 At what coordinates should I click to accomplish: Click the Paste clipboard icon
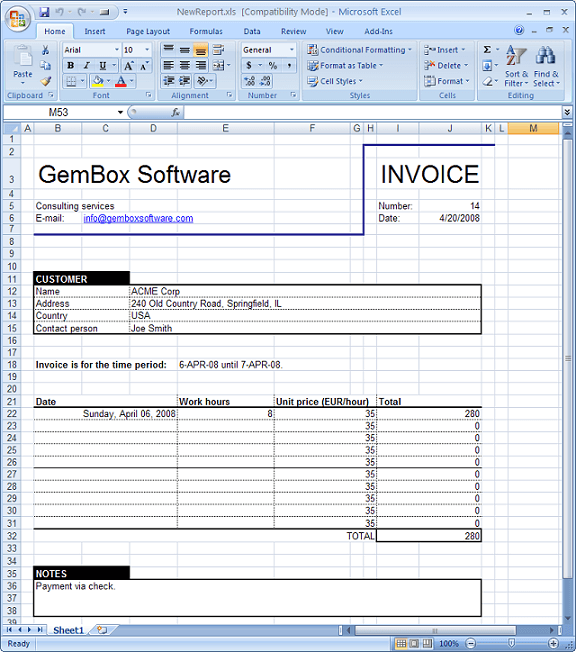click(x=22, y=57)
